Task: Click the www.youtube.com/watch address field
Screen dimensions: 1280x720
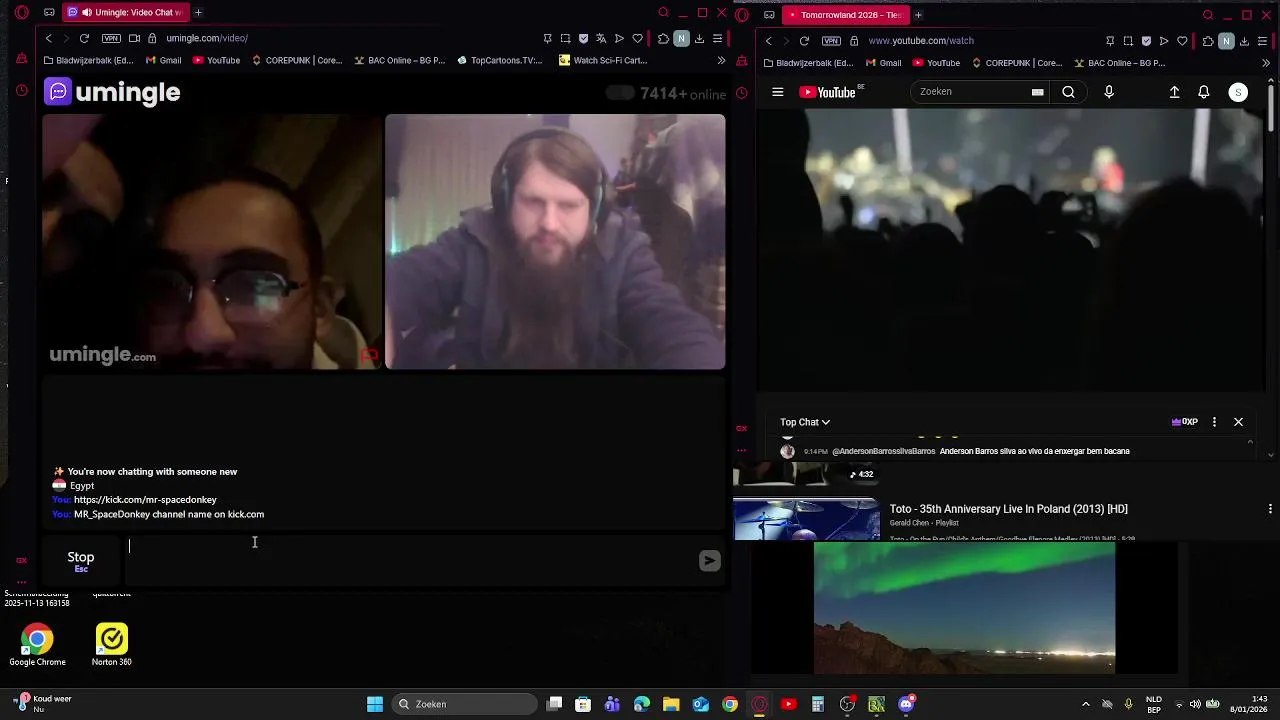Action: coord(921,41)
